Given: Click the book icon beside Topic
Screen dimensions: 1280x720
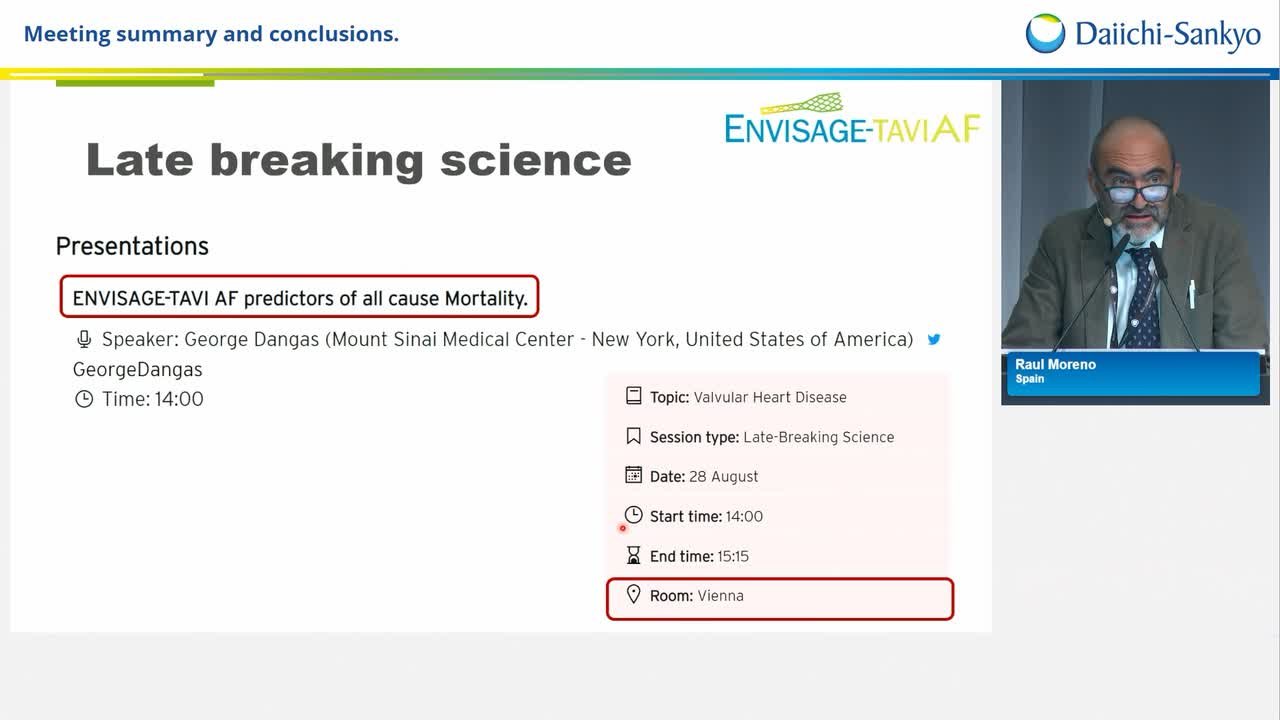Looking at the screenshot, I should point(633,396).
